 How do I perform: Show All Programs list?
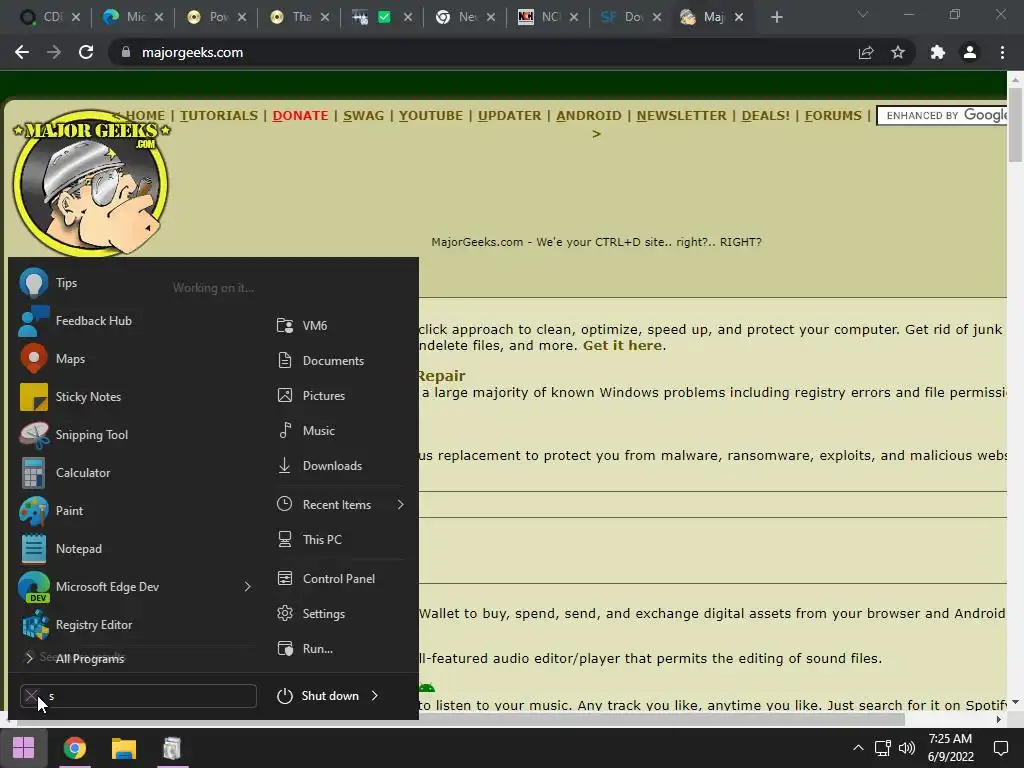(90, 658)
